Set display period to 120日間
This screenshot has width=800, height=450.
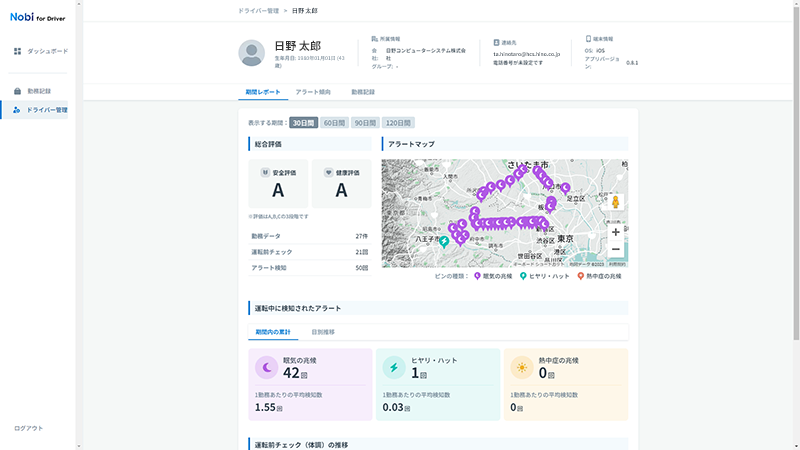pos(399,122)
